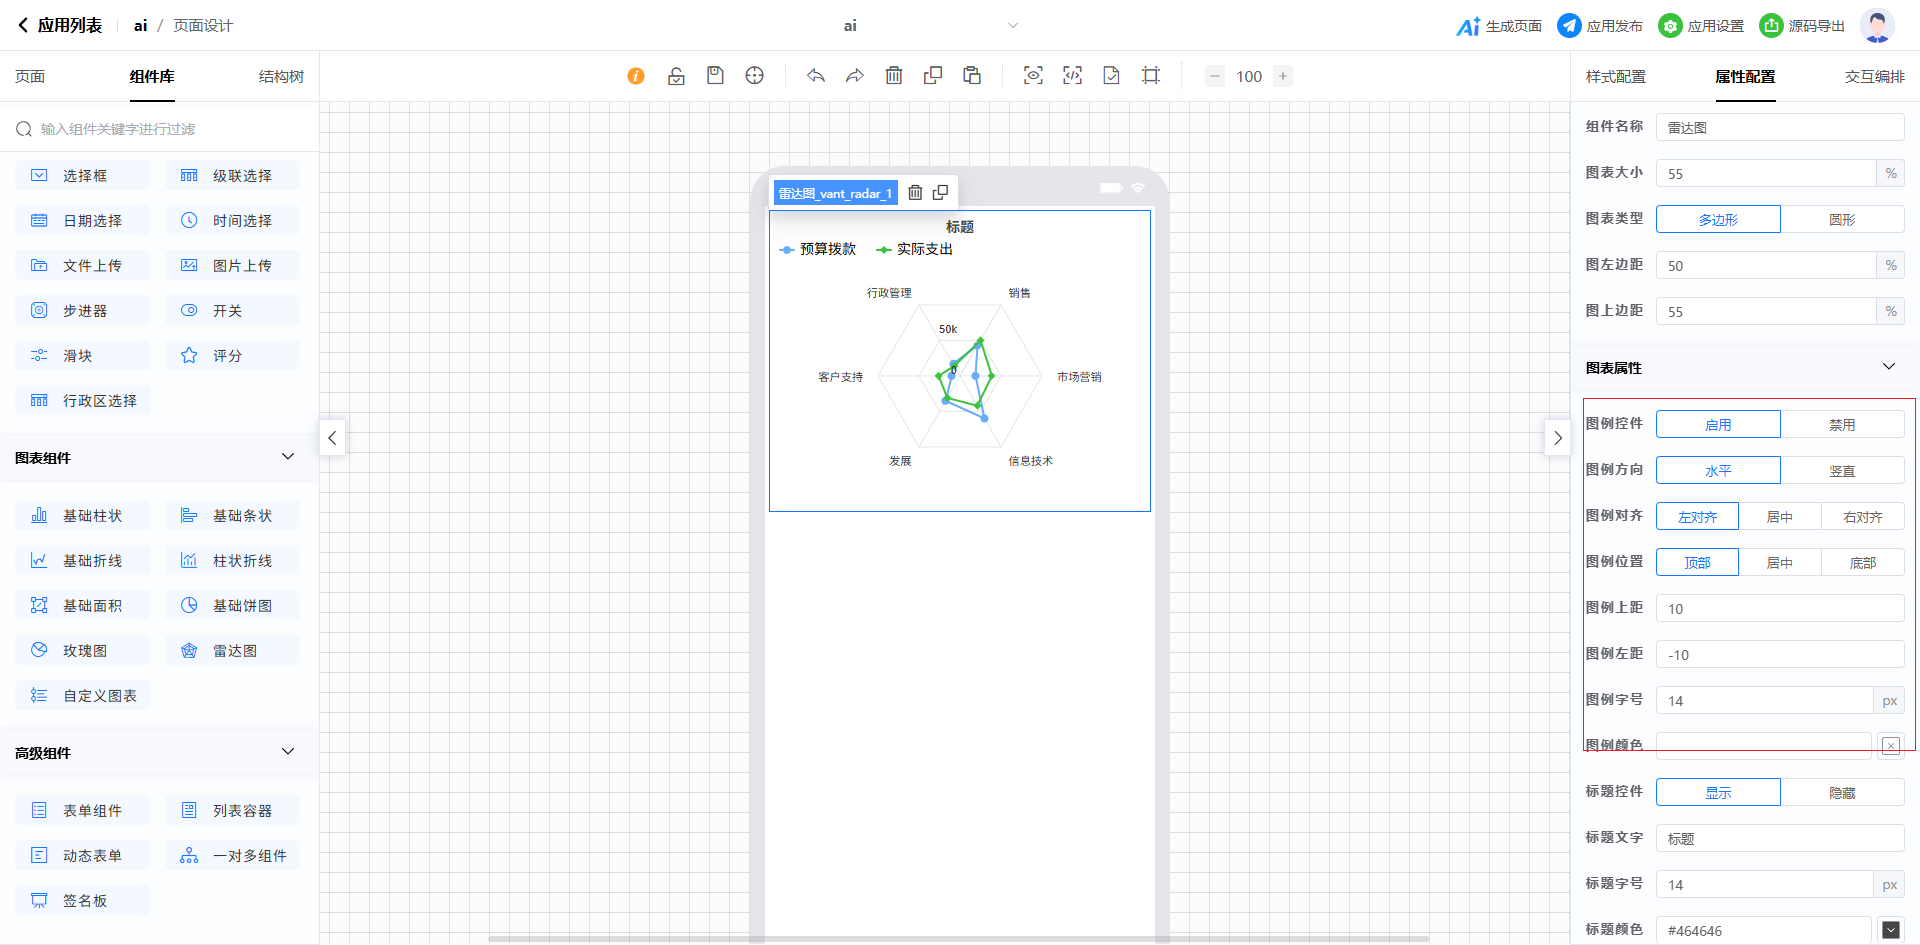Viewport: 1920px width, 945px height.
Task: Click the save disk icon
Action: pos(715,76)
